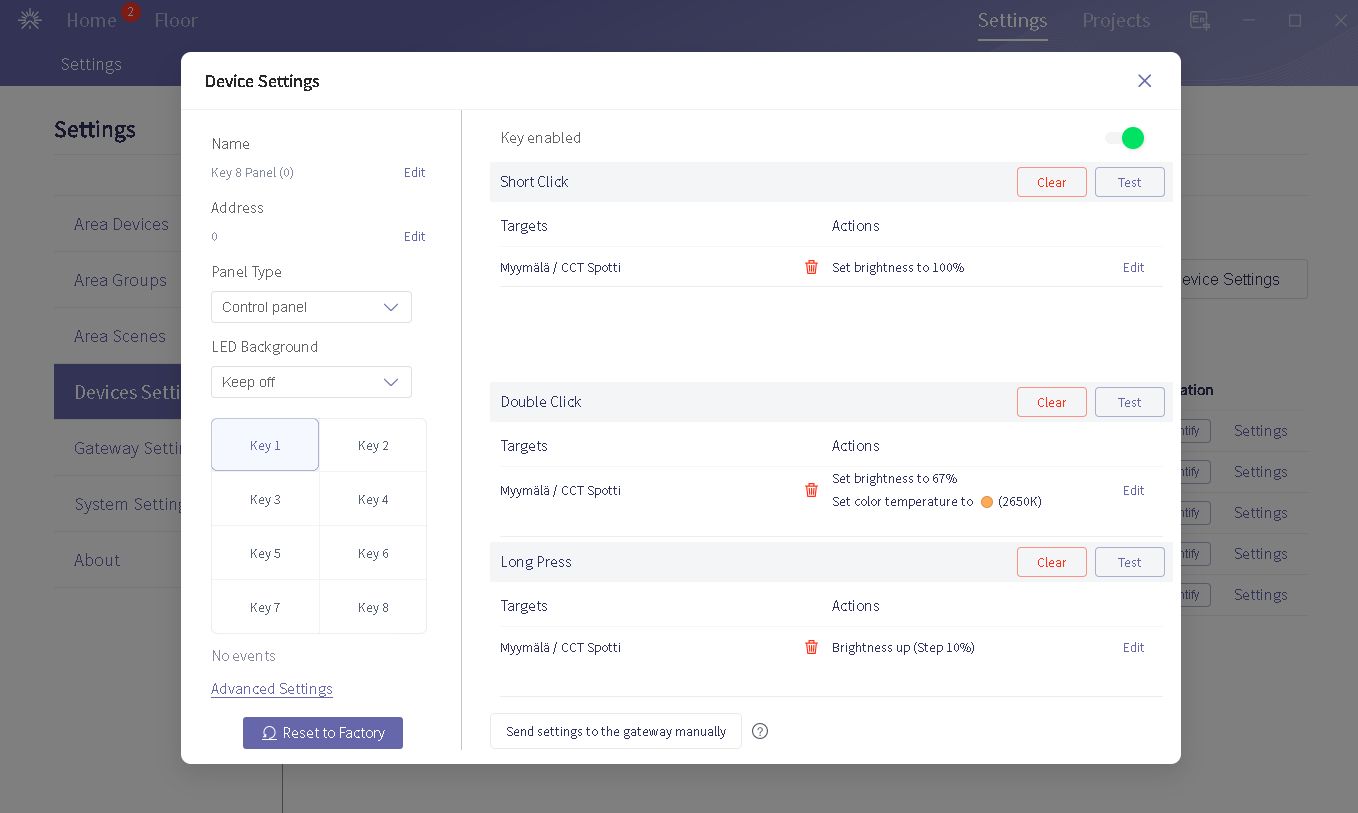
Task: Click the Reset to Factory button
Action: (323, 733)
